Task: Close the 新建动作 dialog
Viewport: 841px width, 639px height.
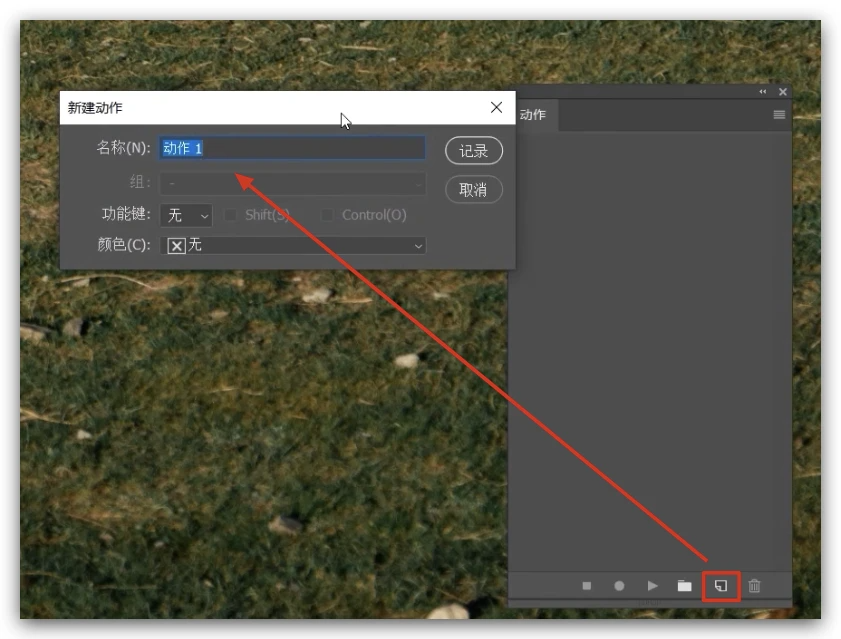Action: (496, 108)
